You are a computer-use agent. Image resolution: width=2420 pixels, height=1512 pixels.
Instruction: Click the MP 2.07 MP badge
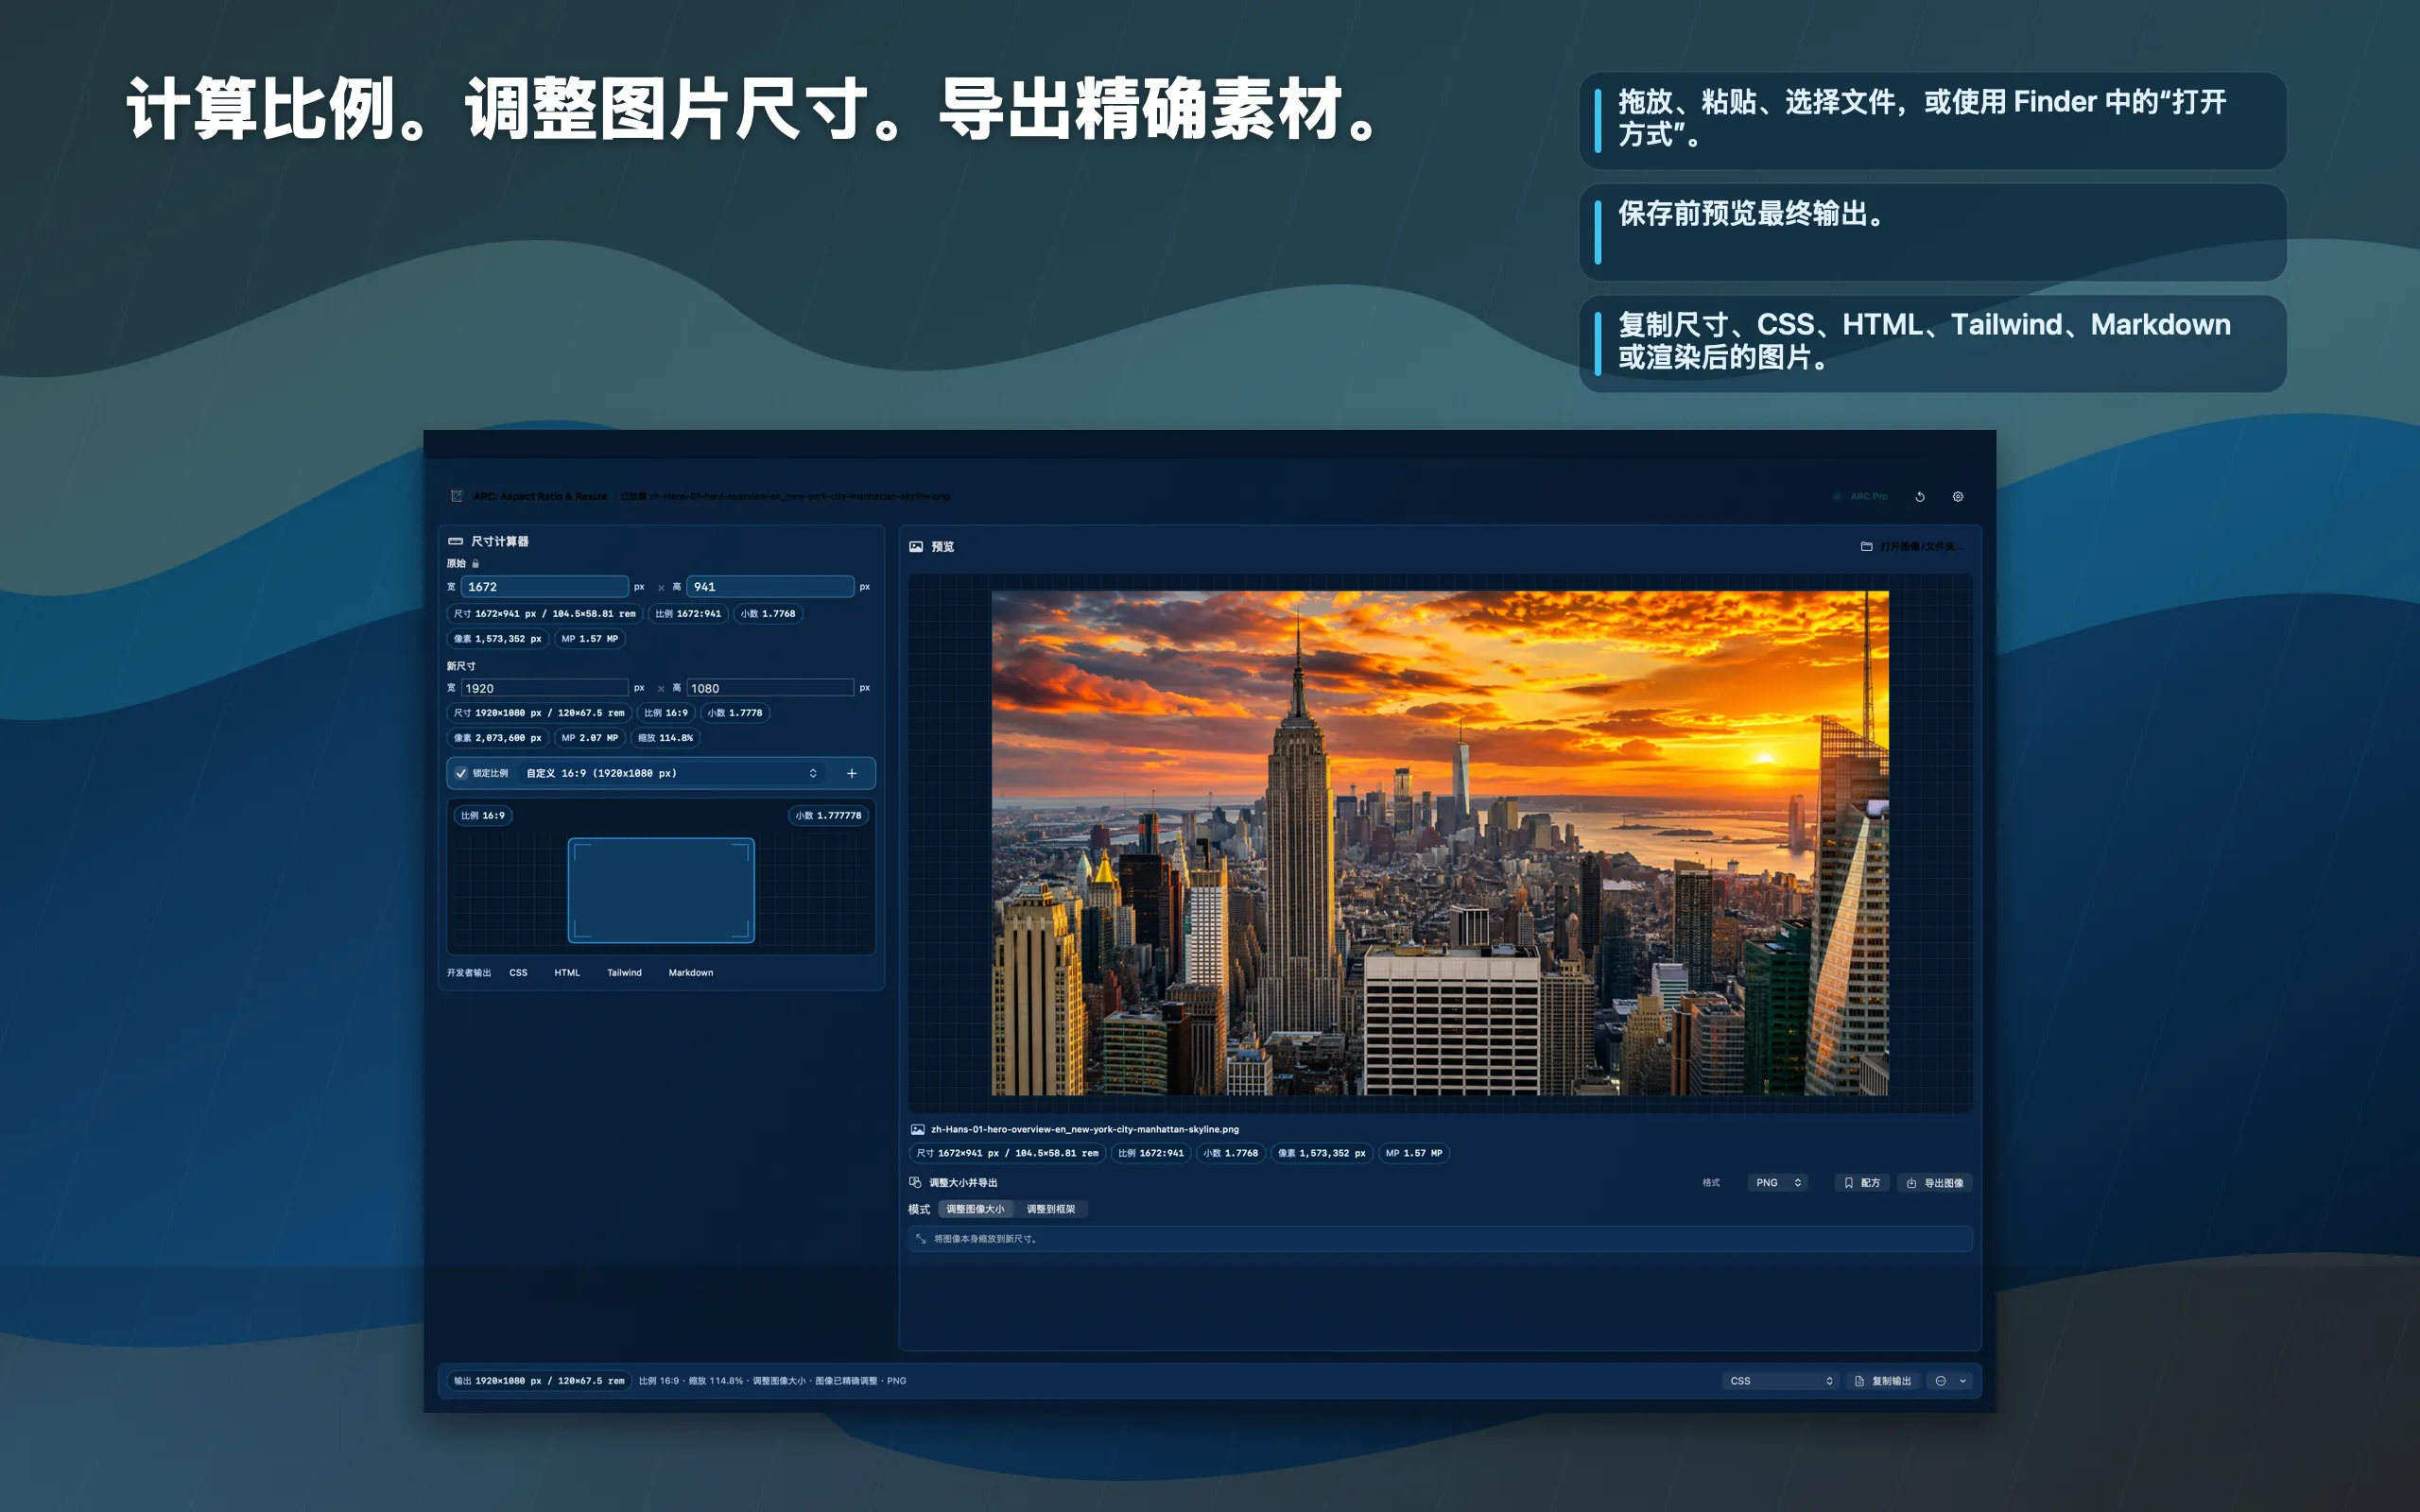coord(590,738)
